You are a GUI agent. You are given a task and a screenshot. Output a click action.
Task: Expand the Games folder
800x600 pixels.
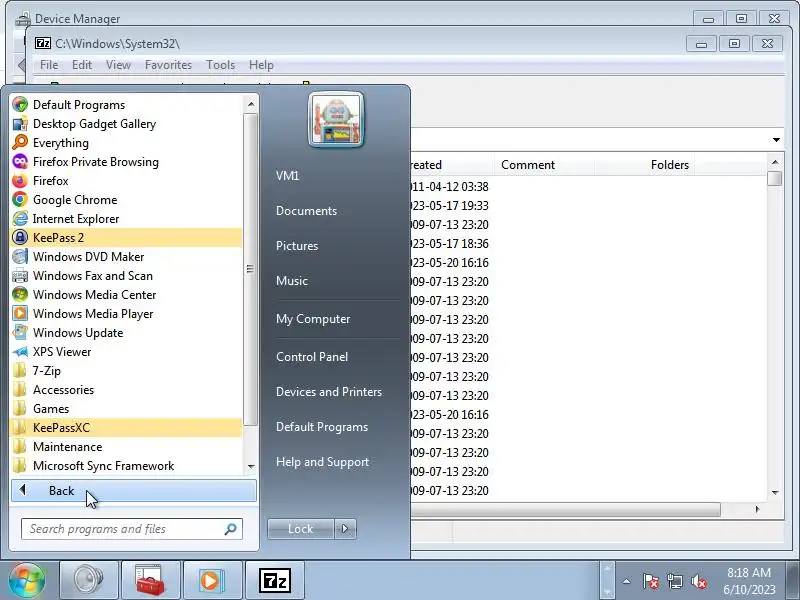tap(126, 409)
